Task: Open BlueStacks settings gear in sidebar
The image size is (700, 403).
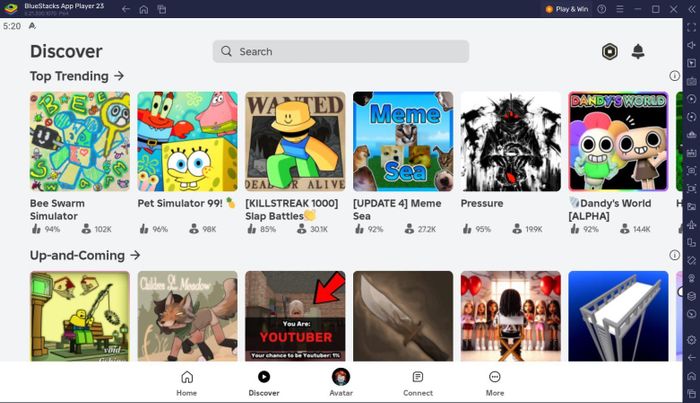Action: pyautogui.click(x=692, y=340)
